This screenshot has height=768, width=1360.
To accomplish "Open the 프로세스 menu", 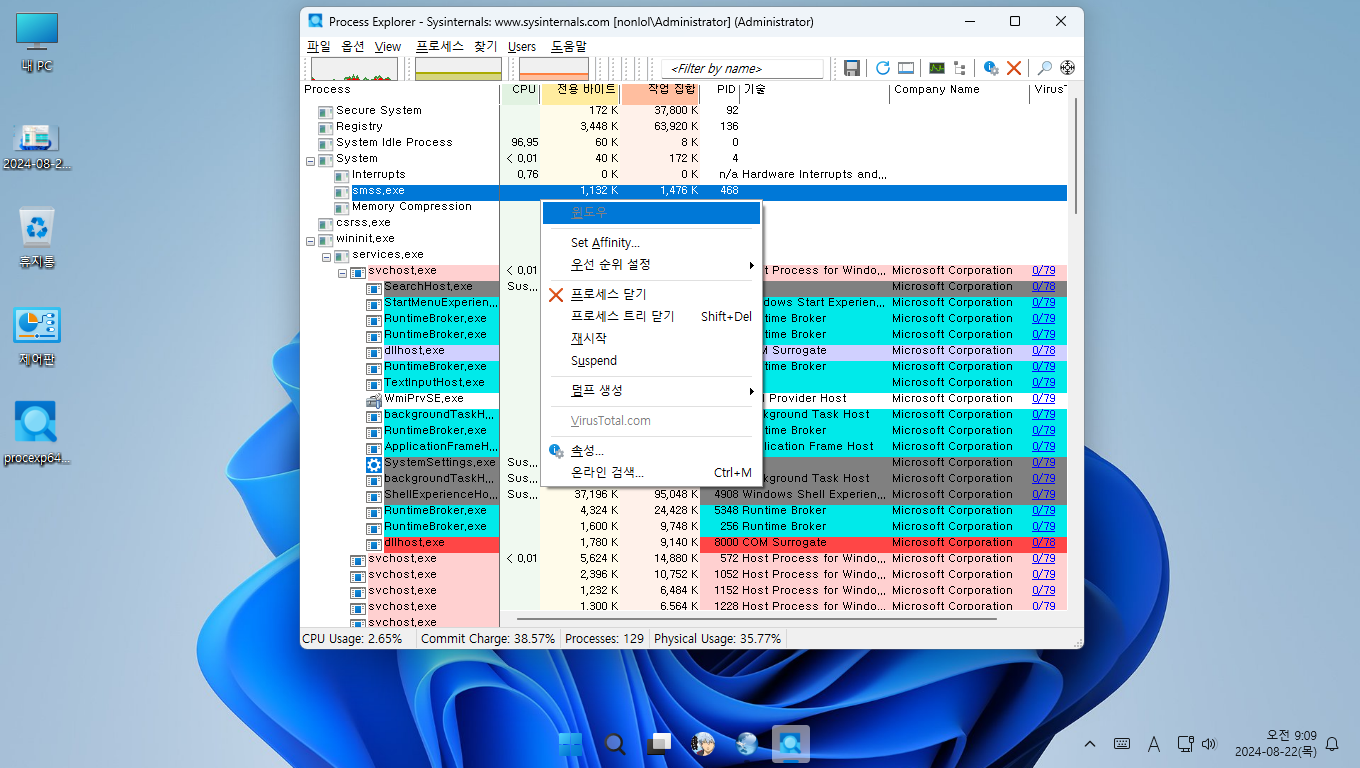I will tap(440, 46).
